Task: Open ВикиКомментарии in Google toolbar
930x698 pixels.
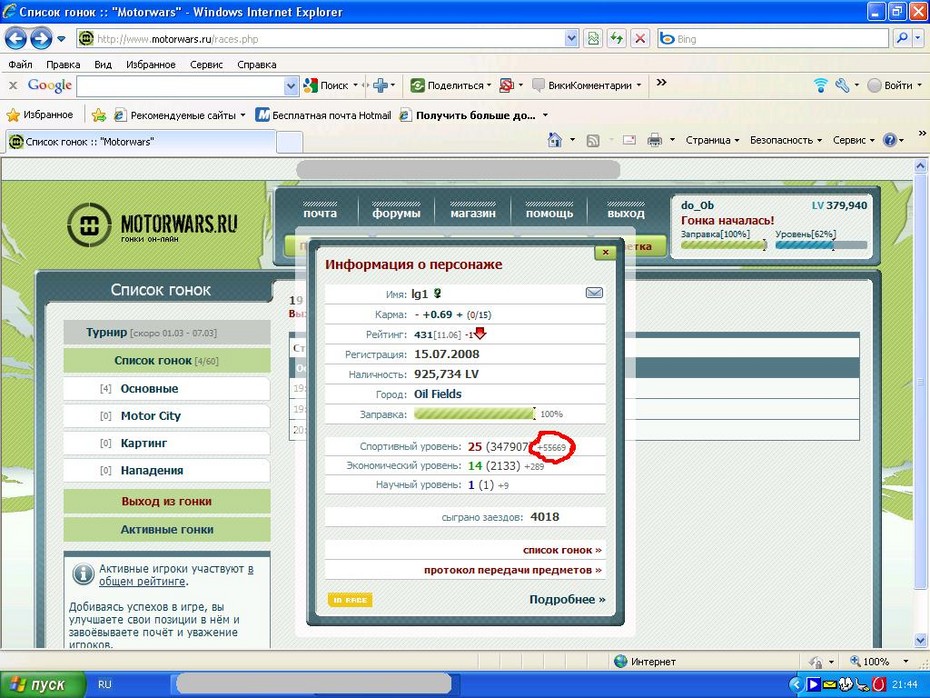Action: click(582, 85)
